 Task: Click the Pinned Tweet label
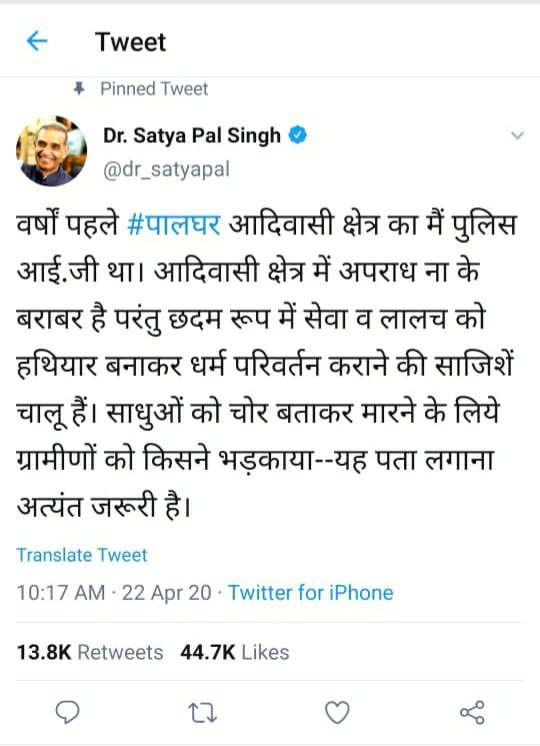tap(154, 89)
